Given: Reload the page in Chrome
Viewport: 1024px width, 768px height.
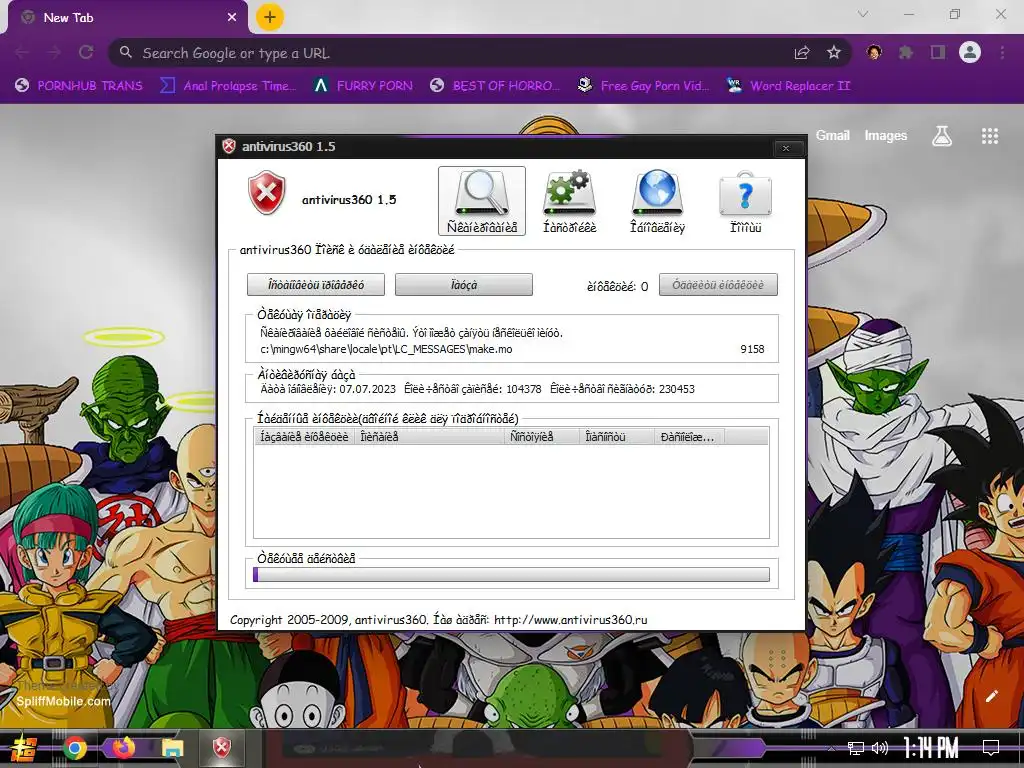Looking at the screenshot, I should [x=86, y=52].
